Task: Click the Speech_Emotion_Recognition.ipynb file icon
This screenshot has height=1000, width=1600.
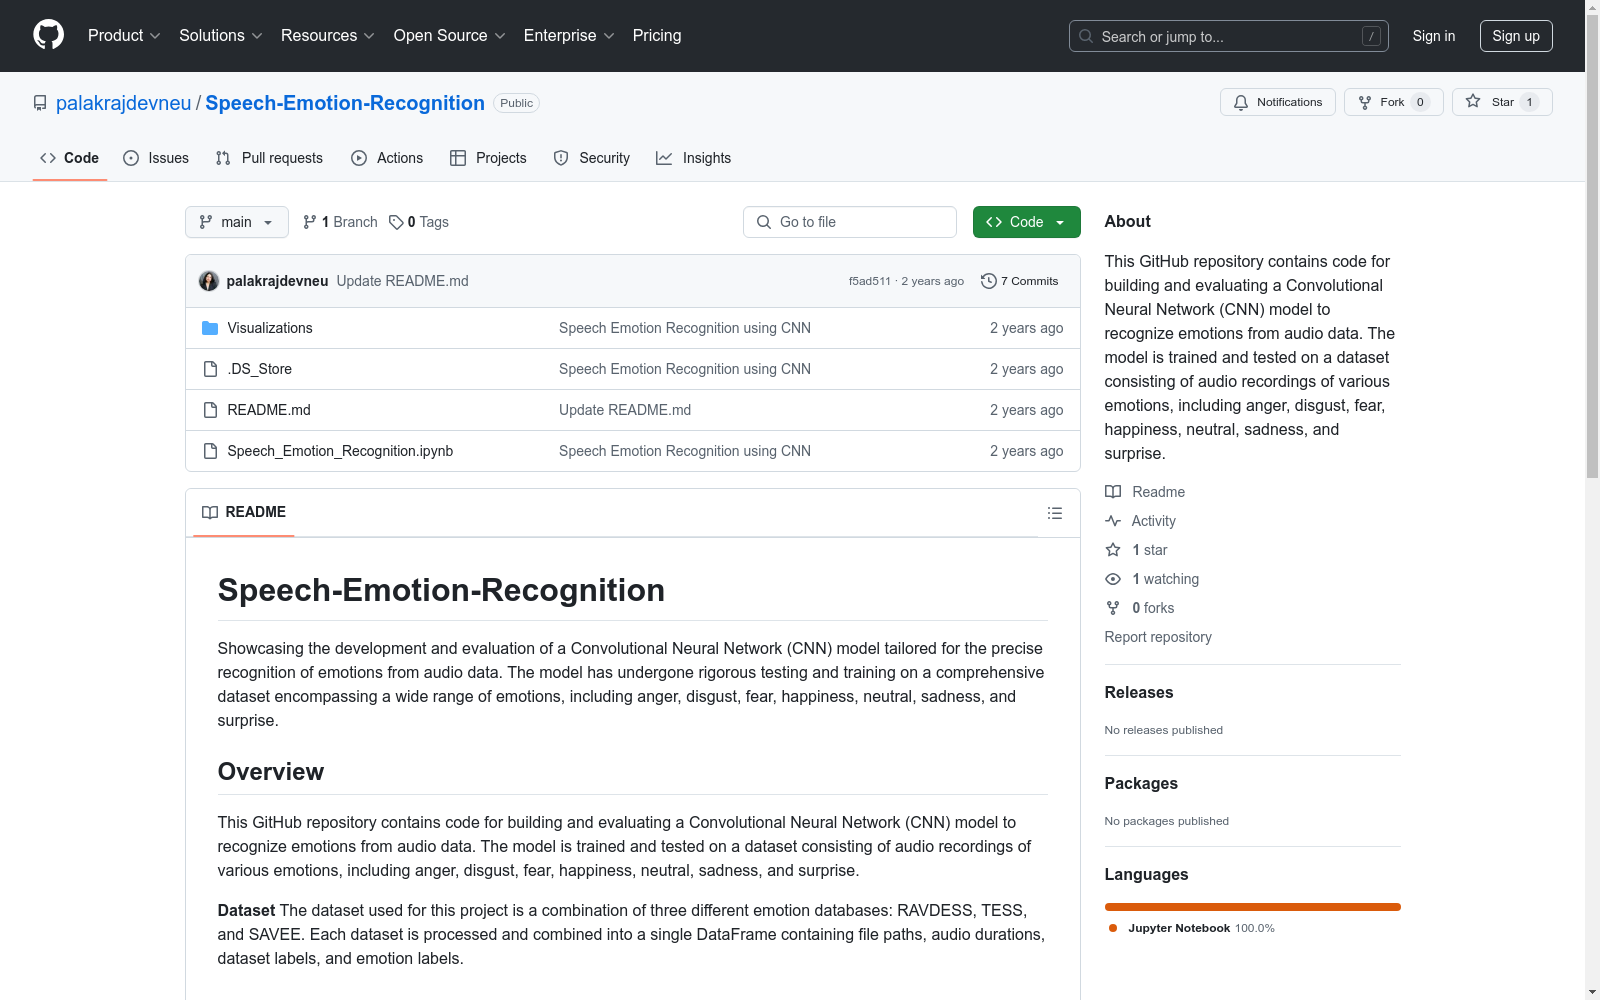Action: [x=210, y=451]
